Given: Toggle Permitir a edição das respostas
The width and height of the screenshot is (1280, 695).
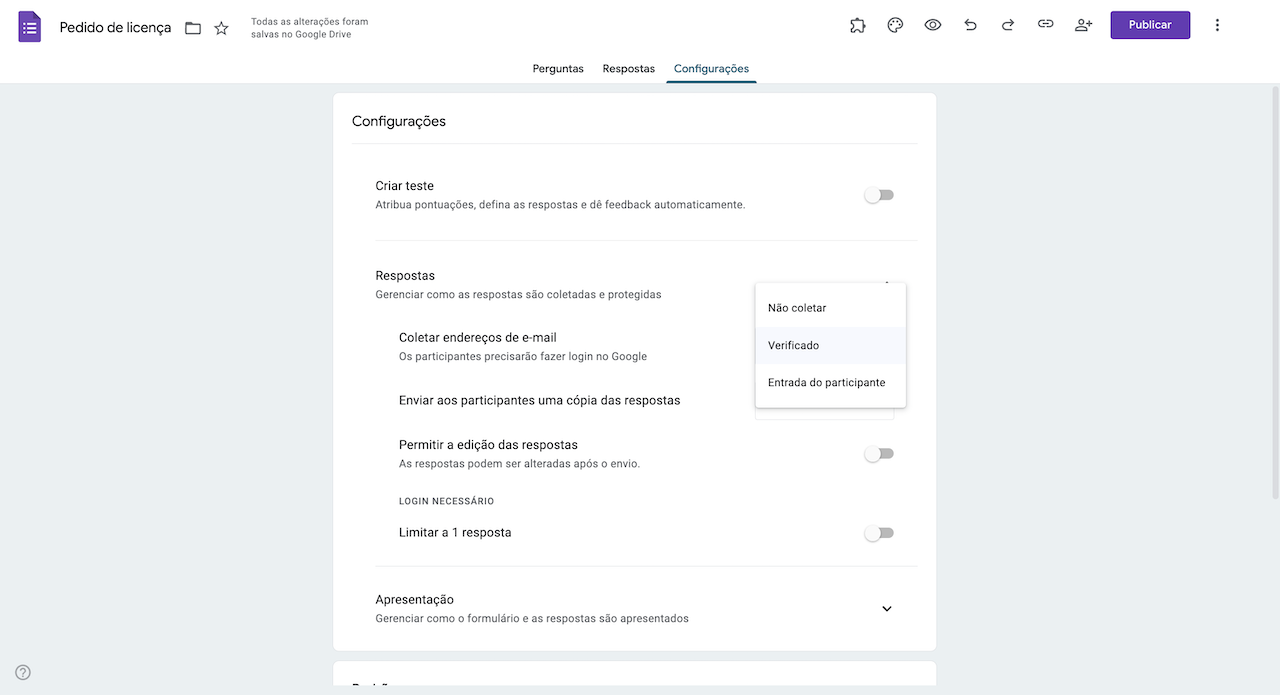Looking at the screenshot, I should [x=879, y=454].
